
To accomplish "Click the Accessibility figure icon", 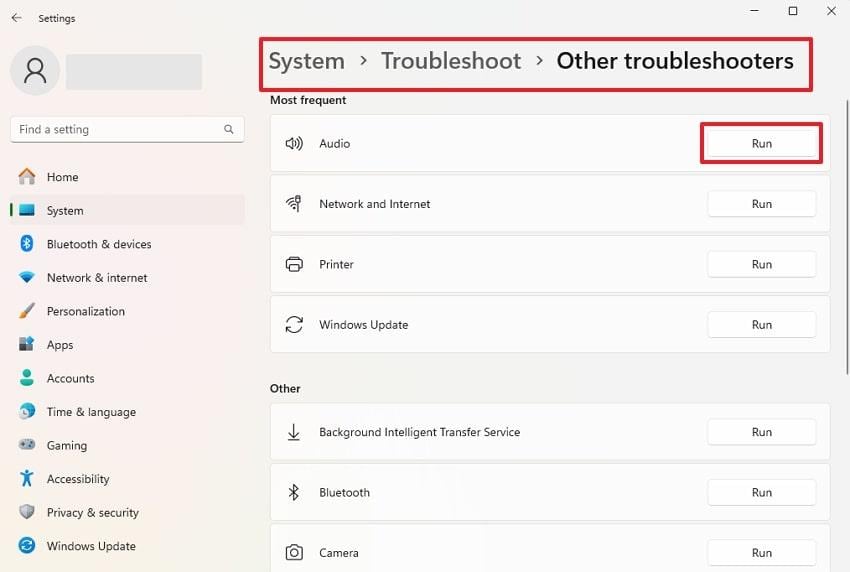I will (x=27, y=478).
